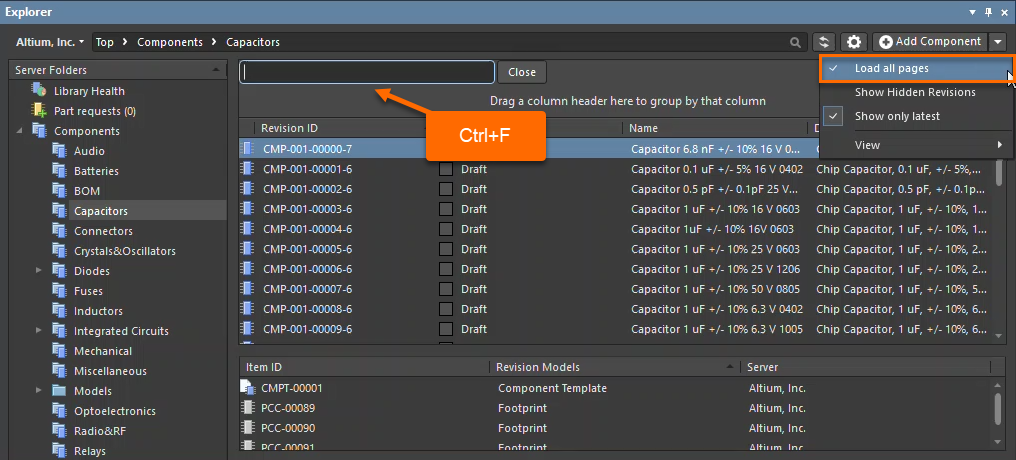The image size is (1016, 460).
Task: Toggle Show only latest menu option
Action: pos(915,116)
